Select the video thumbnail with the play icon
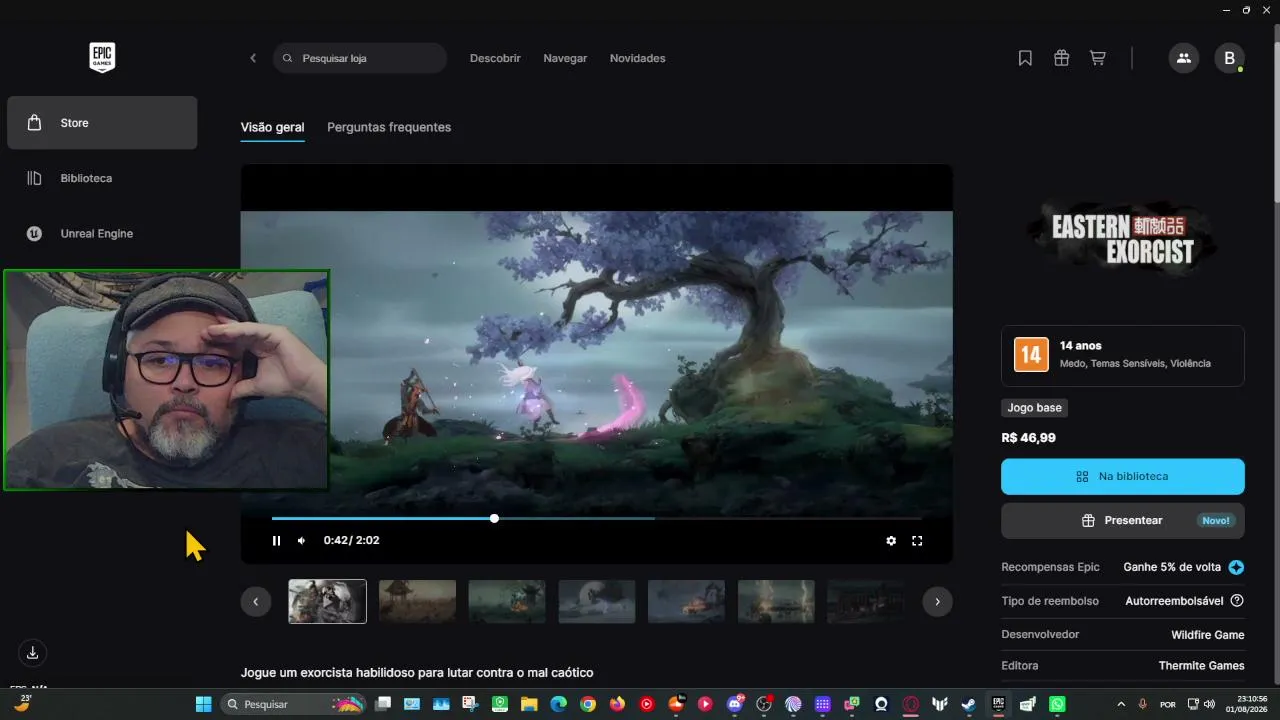Screen dimensions: 1280x720 [328, 601]
